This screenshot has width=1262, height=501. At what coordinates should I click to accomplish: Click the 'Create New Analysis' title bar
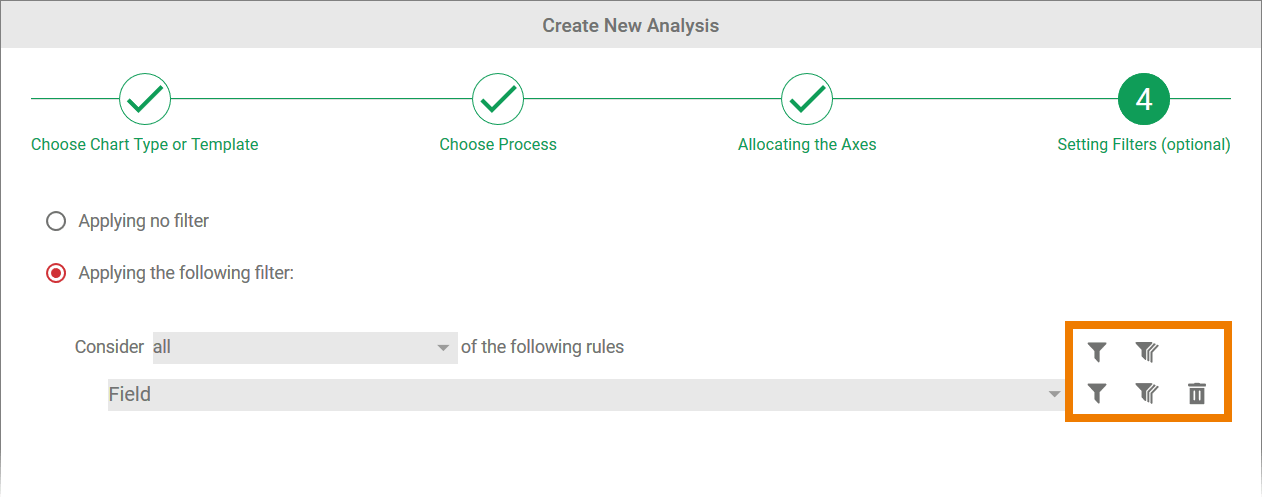coord(630,25)
